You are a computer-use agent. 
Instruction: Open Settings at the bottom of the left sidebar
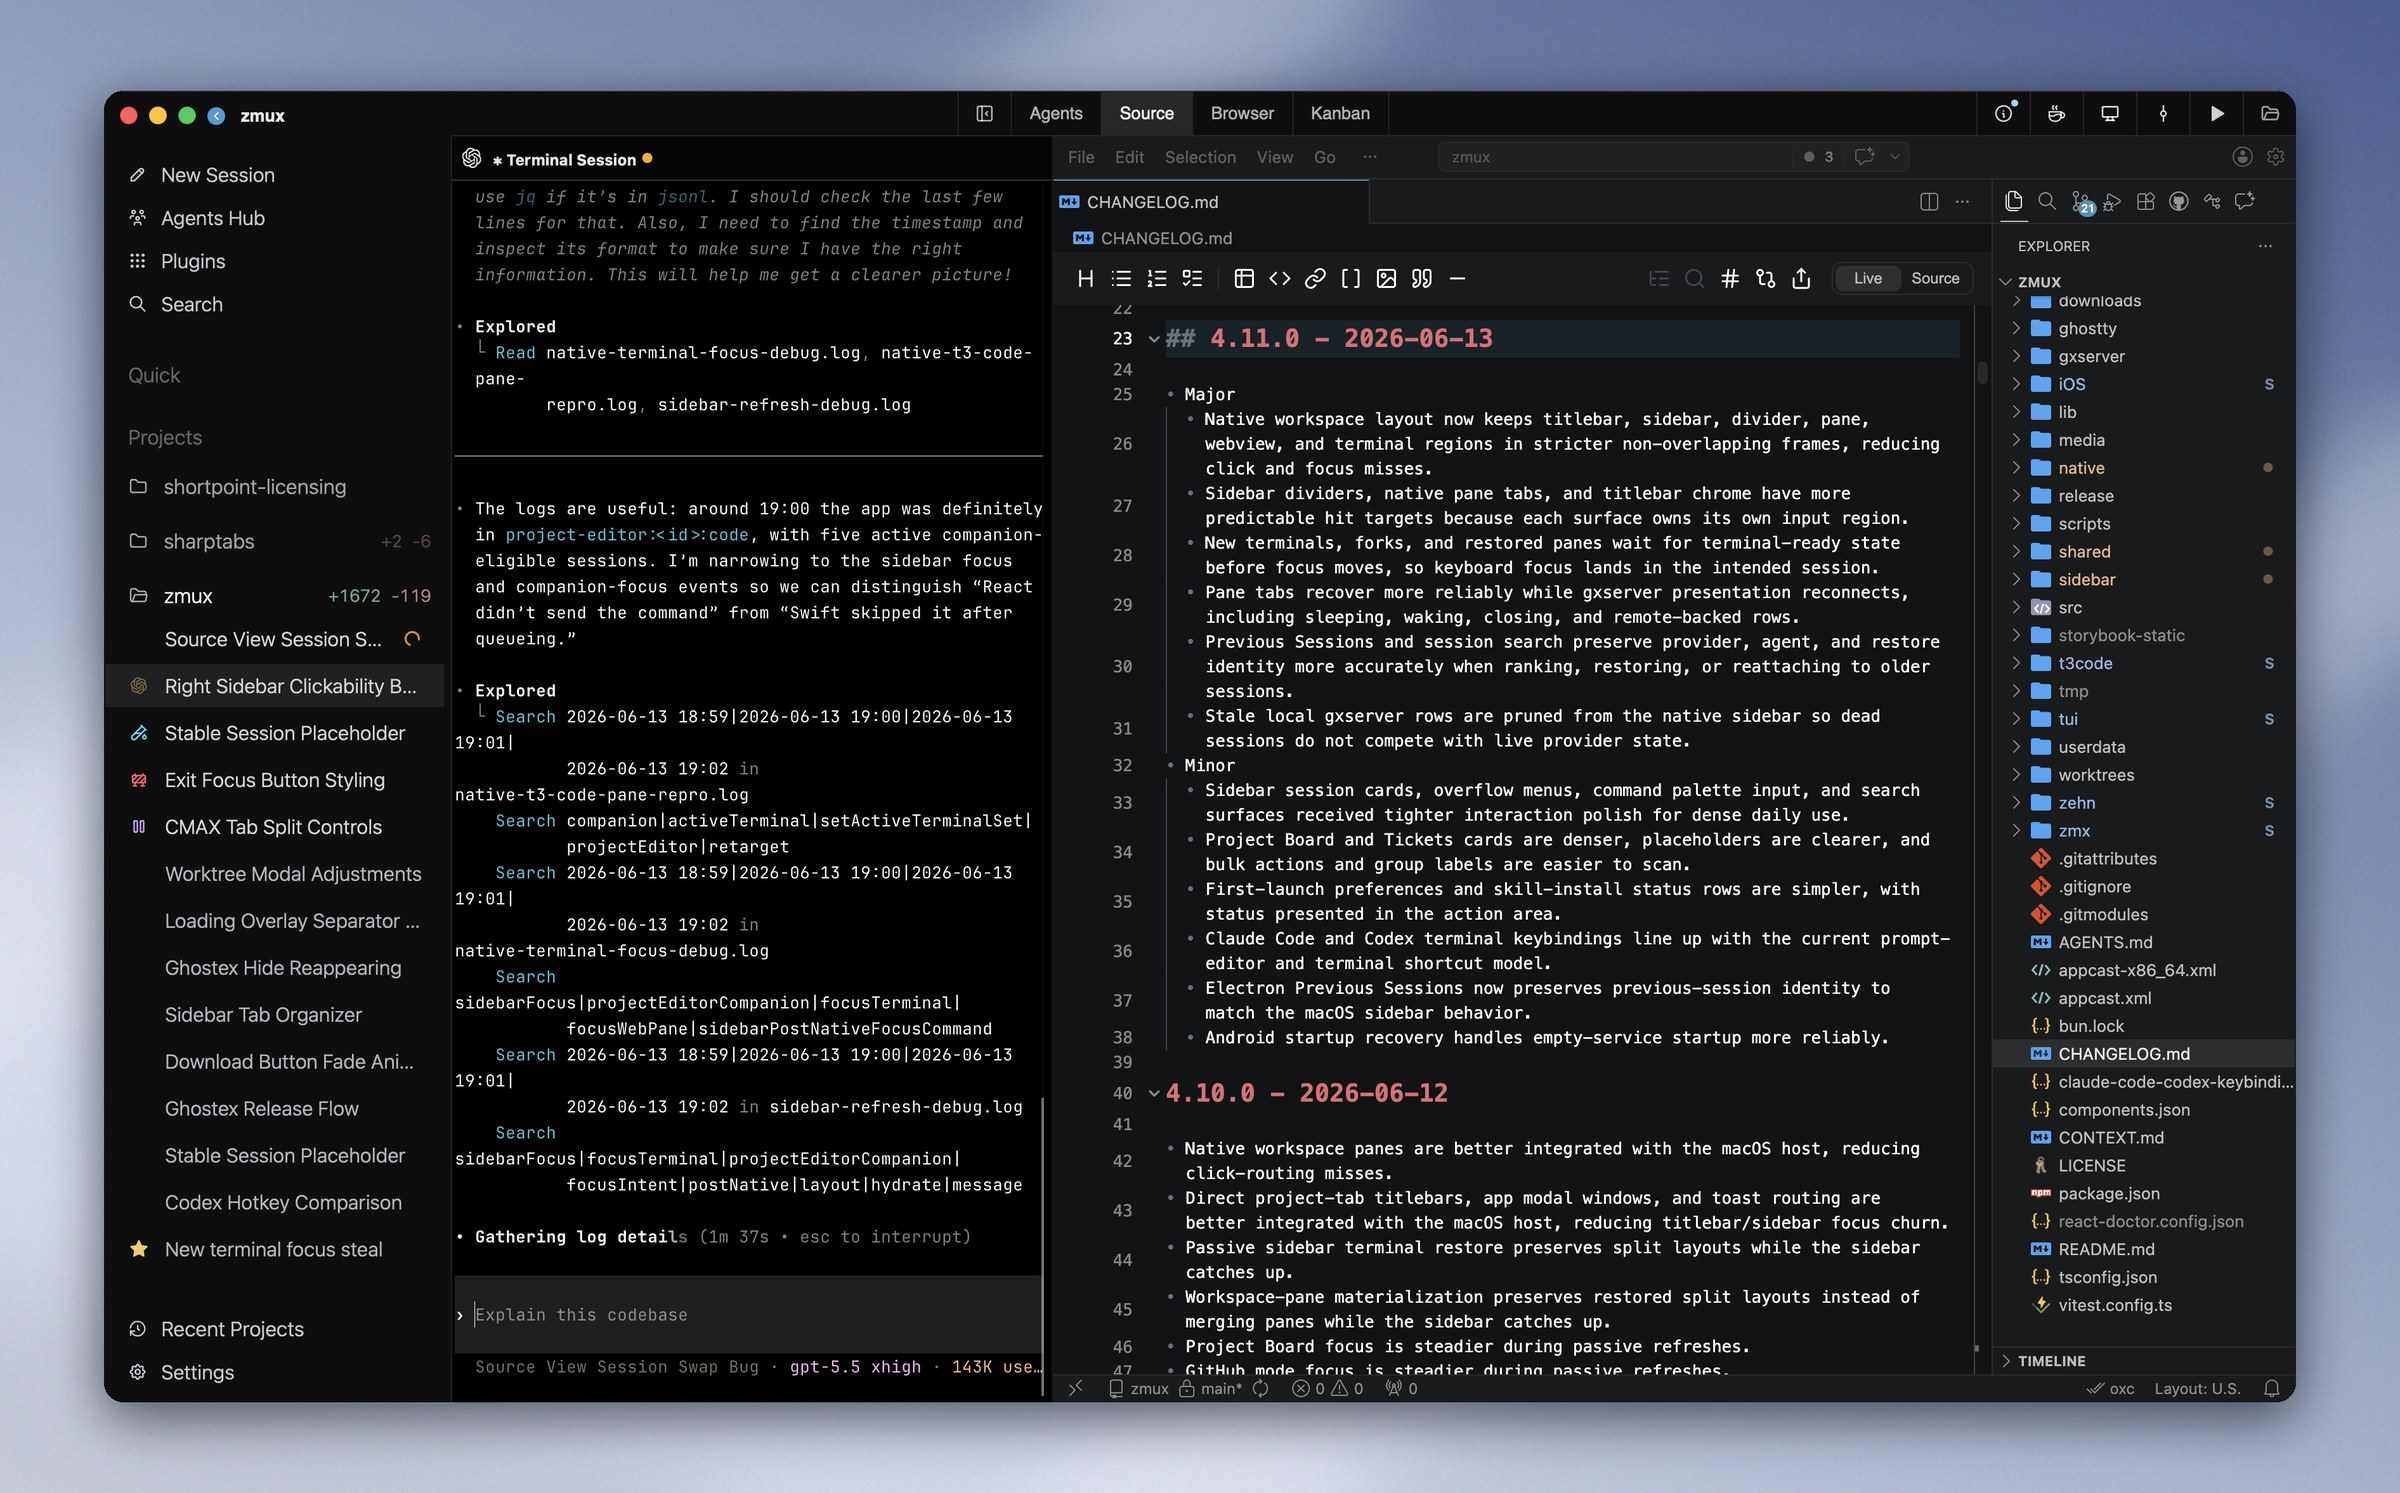197,1372
